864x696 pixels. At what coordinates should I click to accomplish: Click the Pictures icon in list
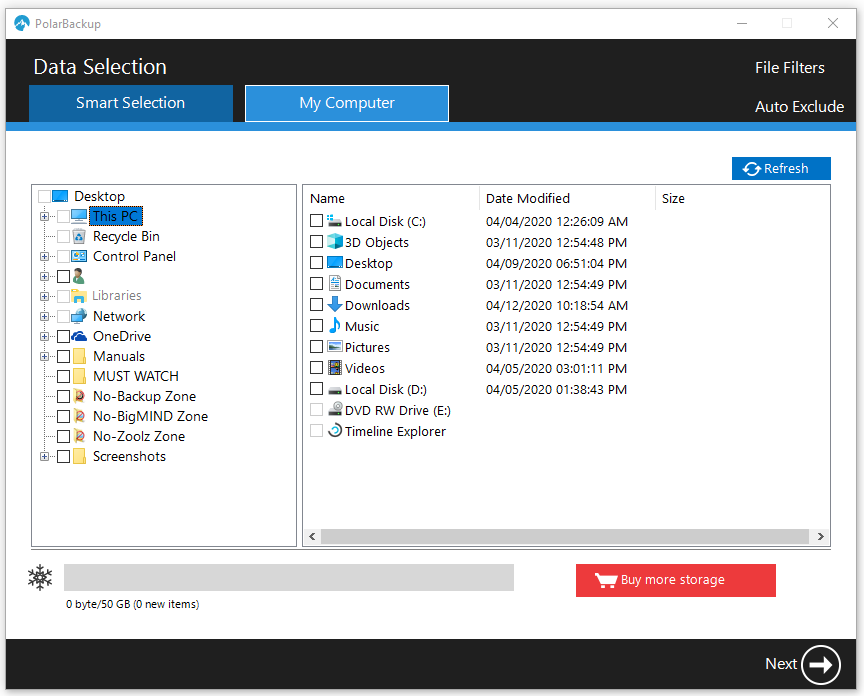[x=334, y=347]
